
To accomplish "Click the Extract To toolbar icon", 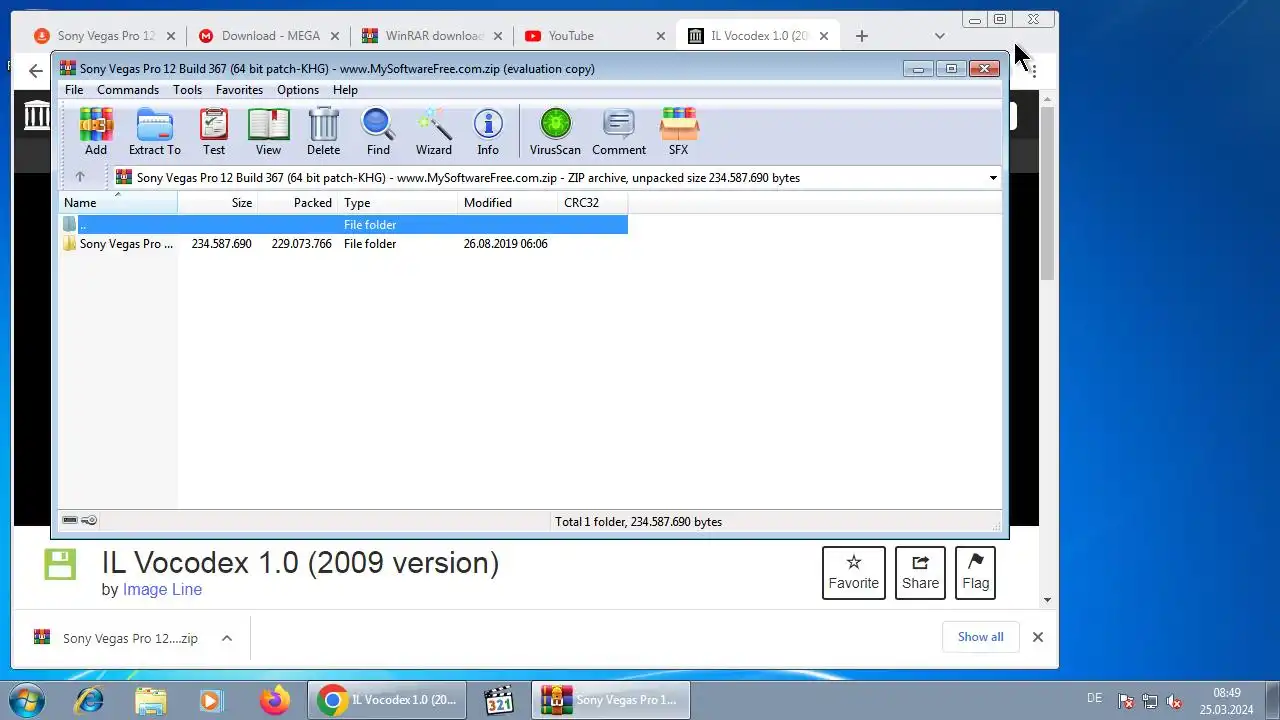I will pos(155,131).
